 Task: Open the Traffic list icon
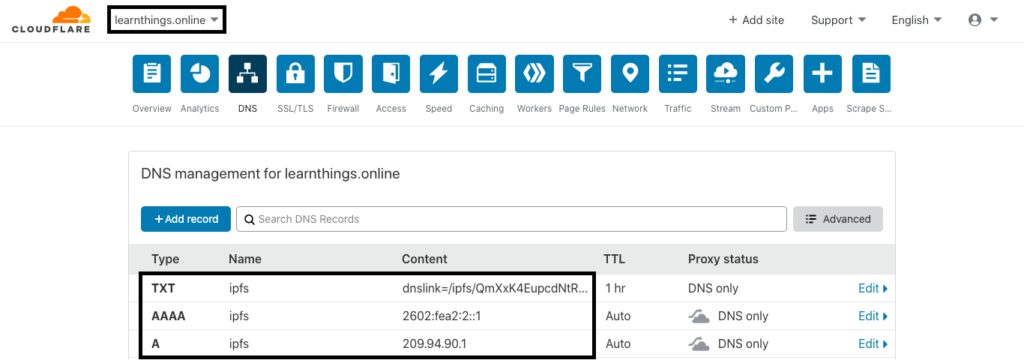678,74
